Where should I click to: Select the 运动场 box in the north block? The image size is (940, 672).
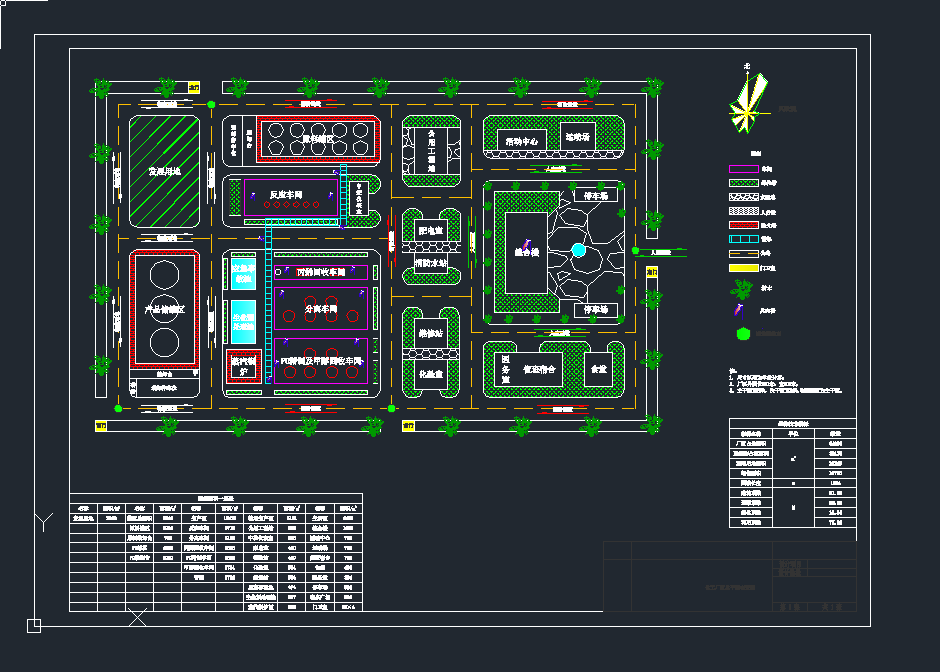coord(578,136)
